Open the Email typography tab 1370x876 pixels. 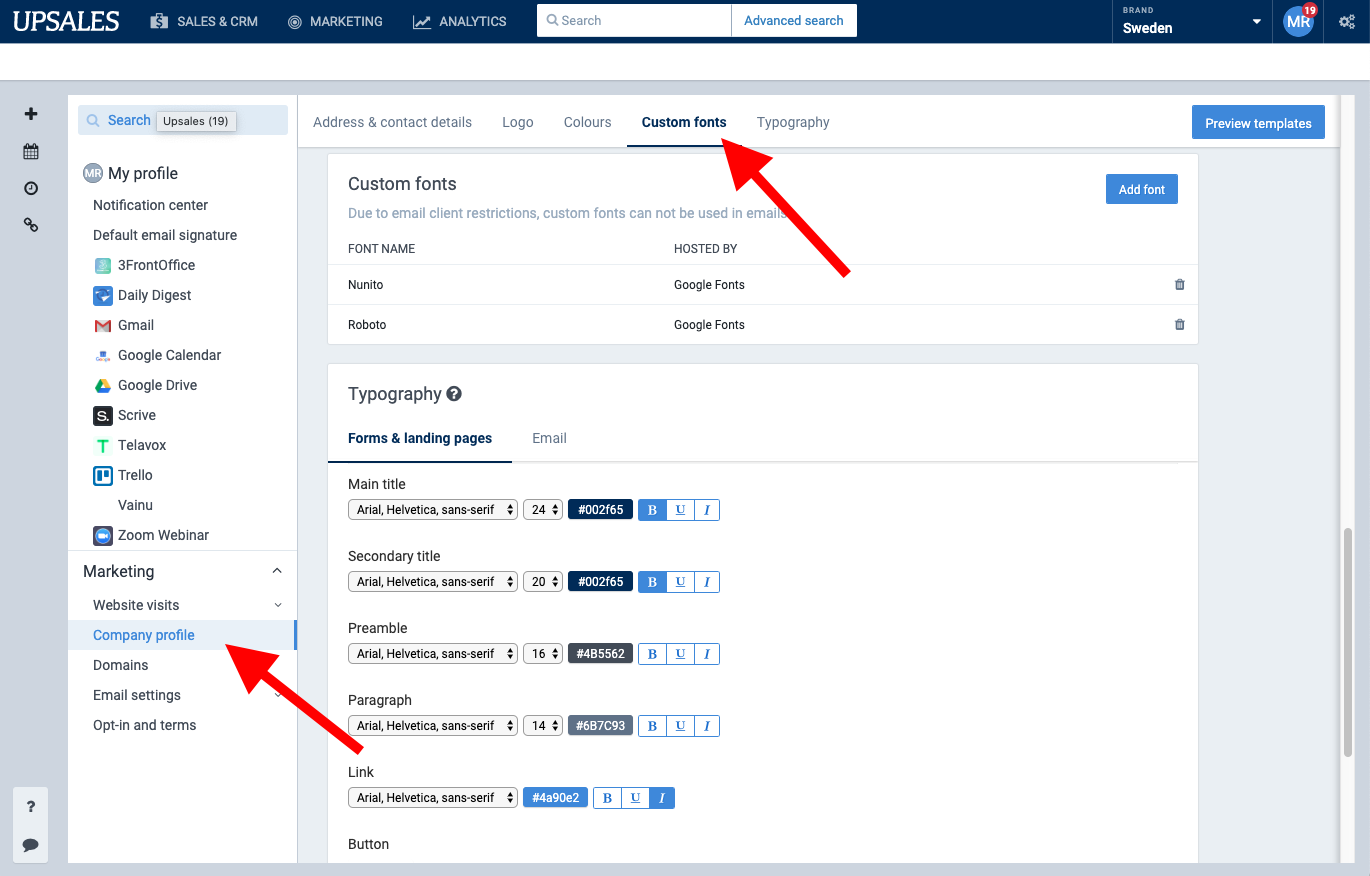point(549,438)
